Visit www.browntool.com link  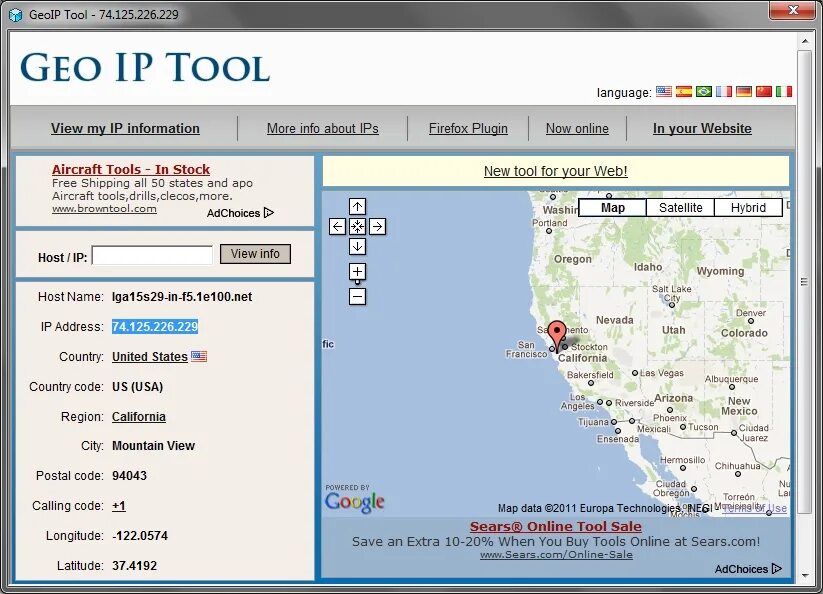[x=104, y=209]
